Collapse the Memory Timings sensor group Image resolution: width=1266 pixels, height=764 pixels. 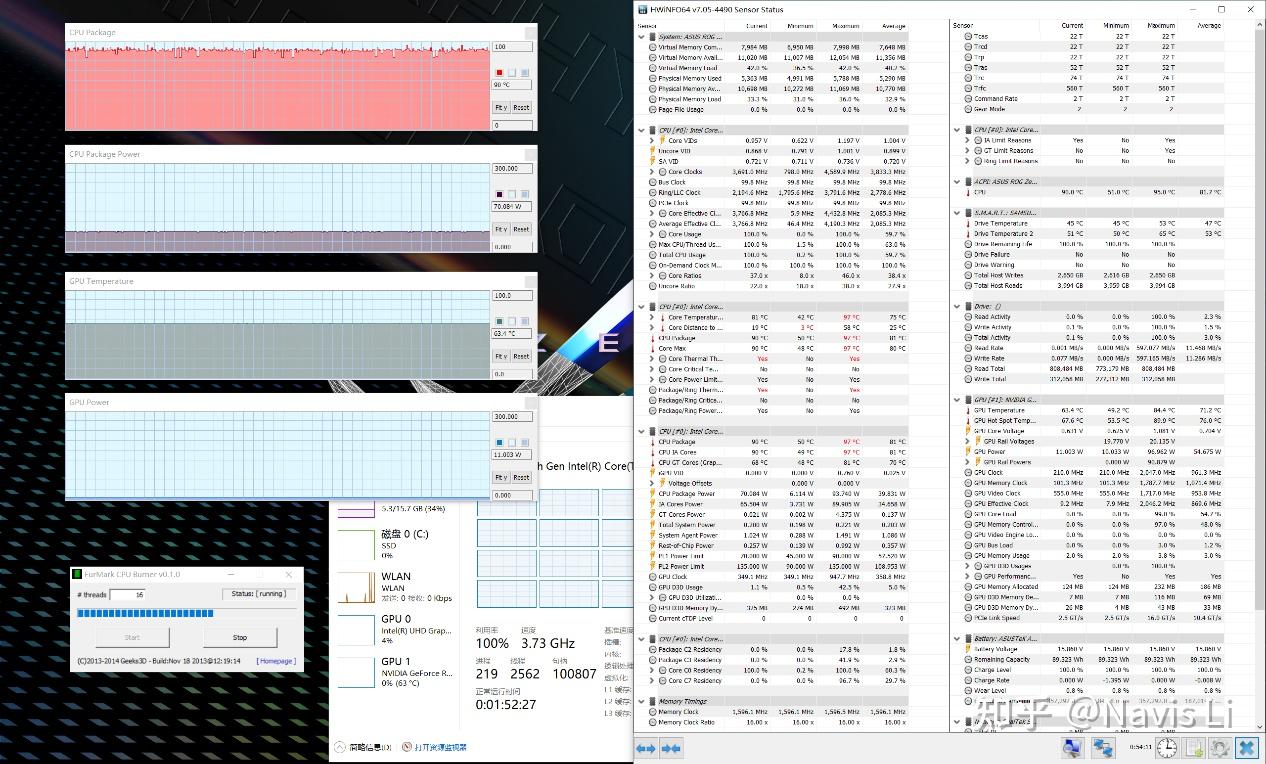(x=642, y=702)
